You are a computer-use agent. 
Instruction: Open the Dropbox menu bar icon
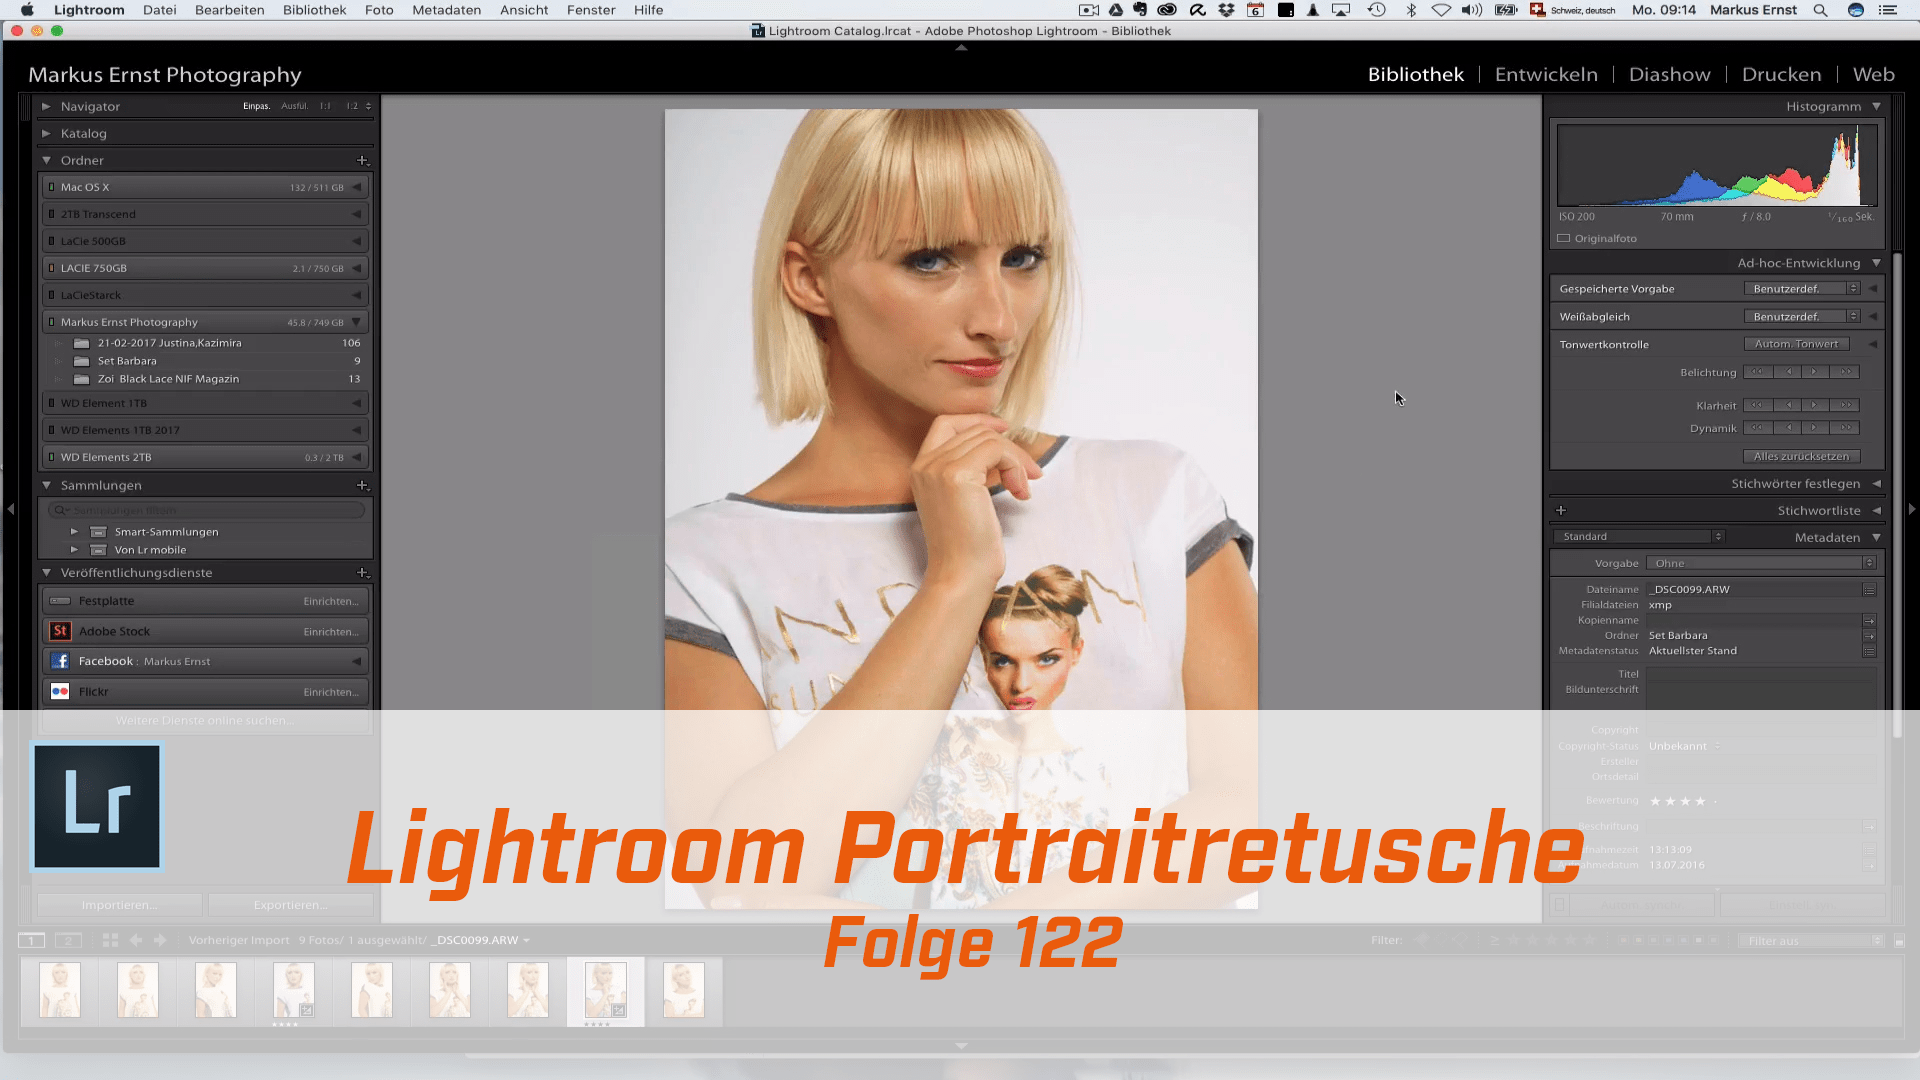tap(1226, 10)
